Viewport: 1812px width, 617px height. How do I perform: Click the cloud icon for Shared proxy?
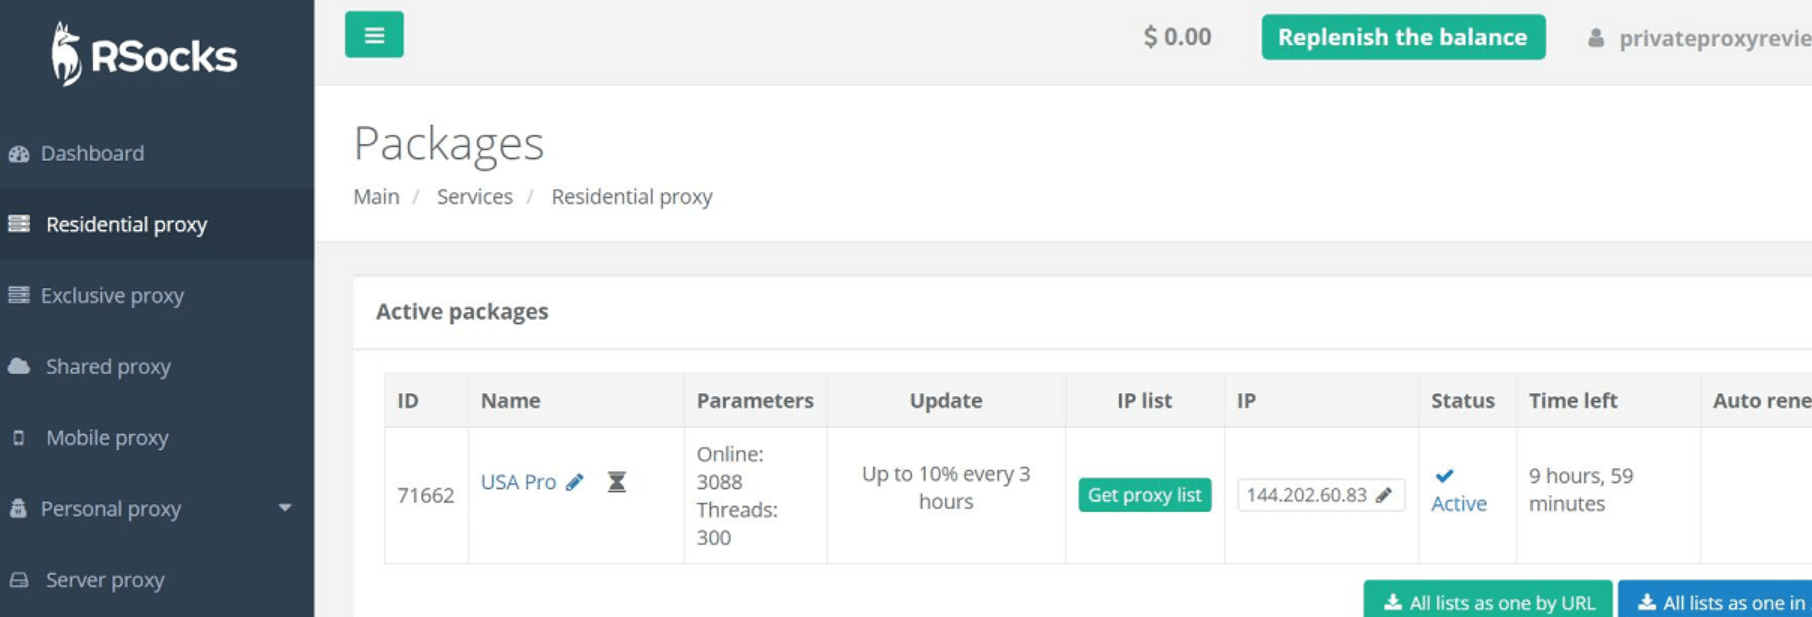tap(19, 366)
